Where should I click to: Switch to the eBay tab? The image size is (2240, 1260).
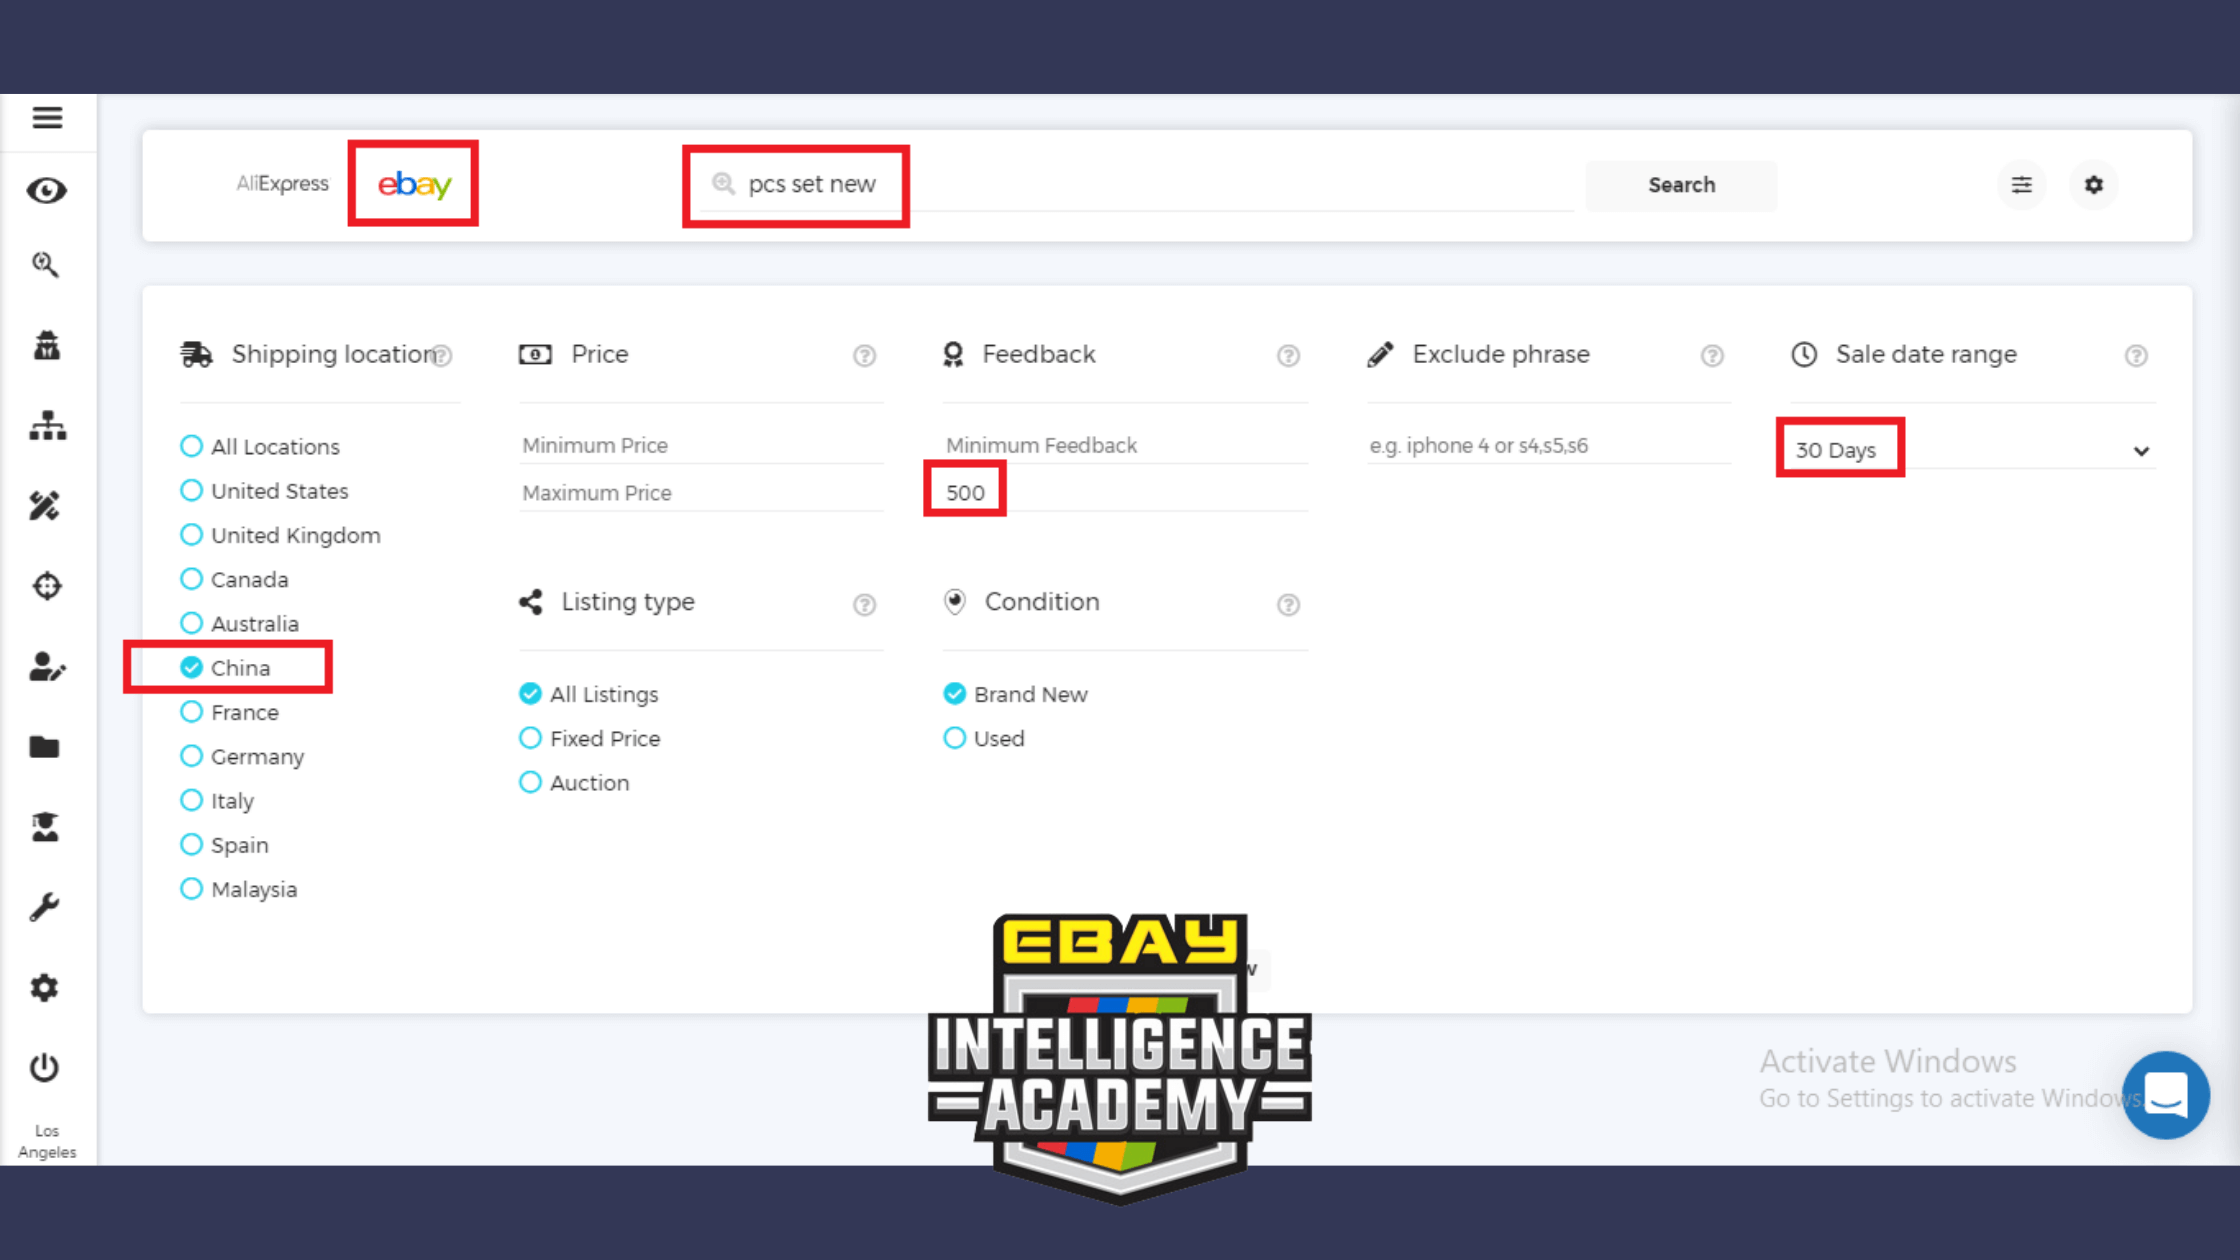pyautogui.click(x=414, y=184)
